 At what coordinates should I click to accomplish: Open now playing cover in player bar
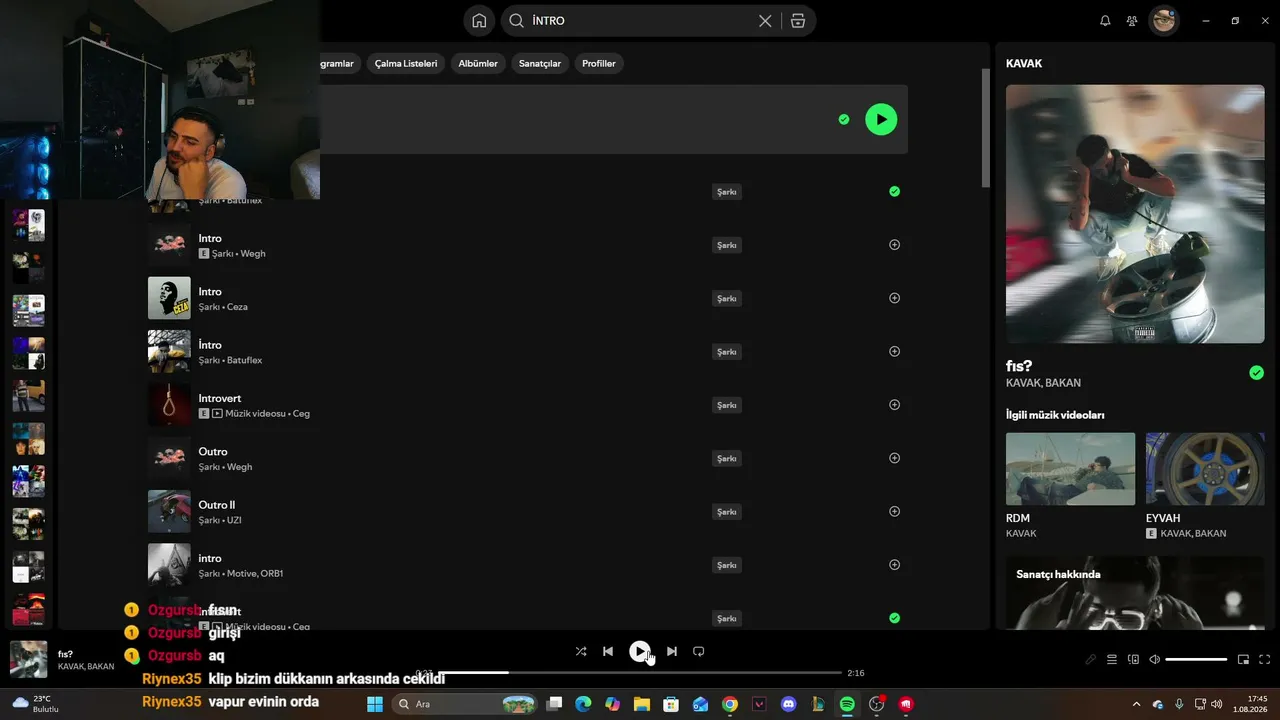28,660
